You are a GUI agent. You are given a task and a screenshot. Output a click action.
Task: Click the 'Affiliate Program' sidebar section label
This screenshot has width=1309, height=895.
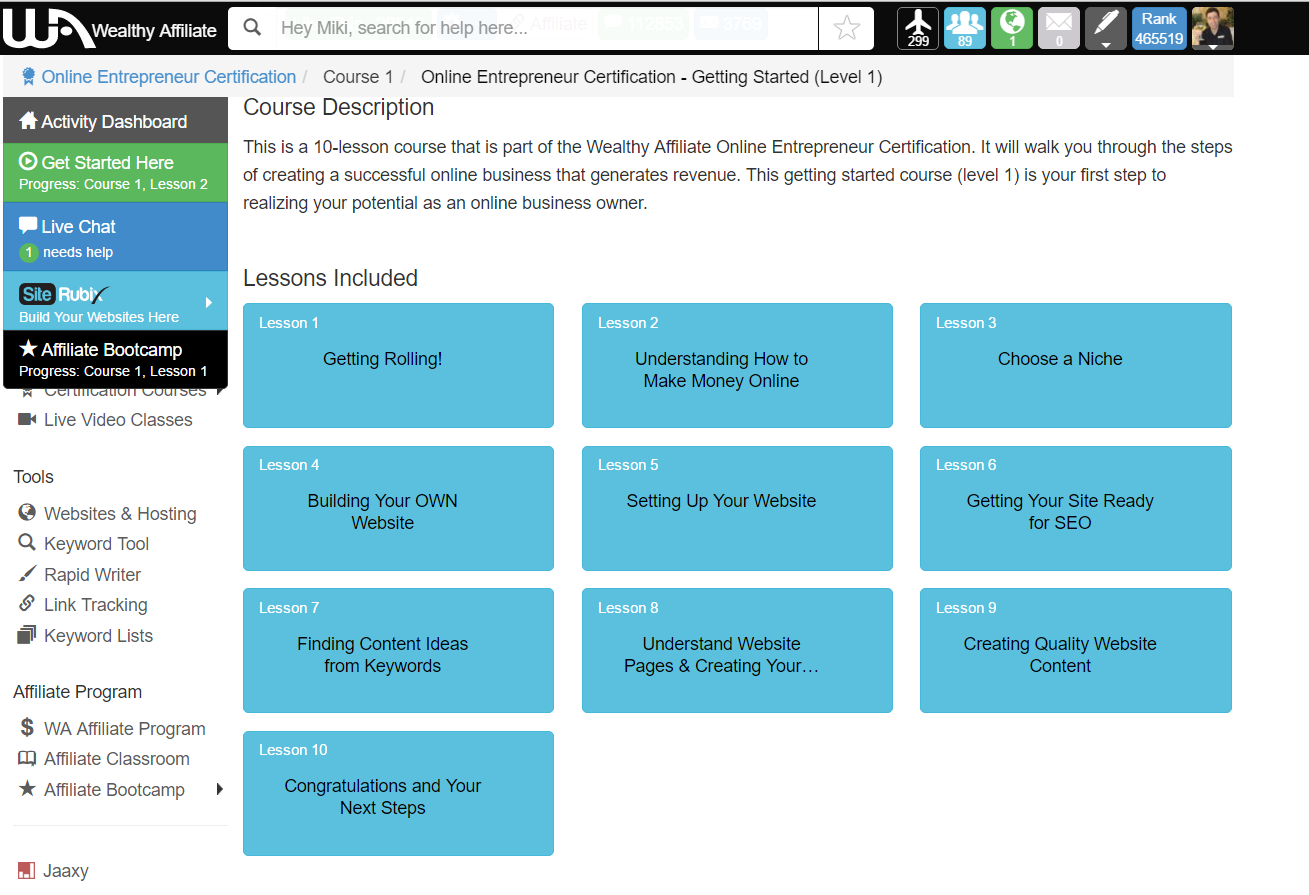(77, 691)
